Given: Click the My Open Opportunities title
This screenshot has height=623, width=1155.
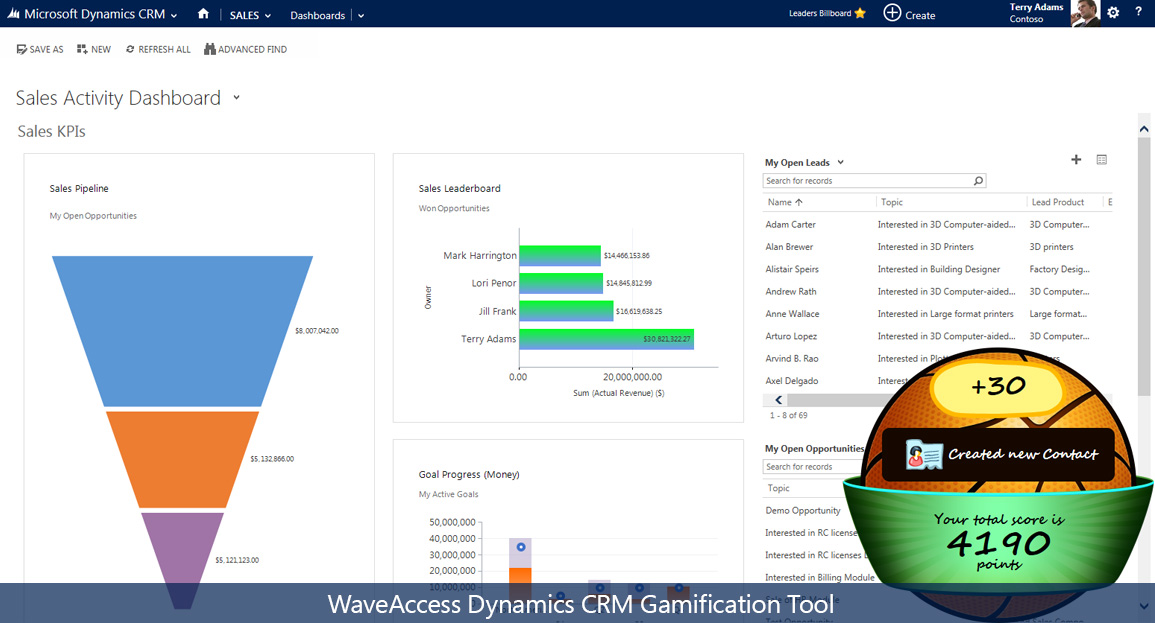Looking at the screenshot, I should pyautogui.click(x=814, y=448).
